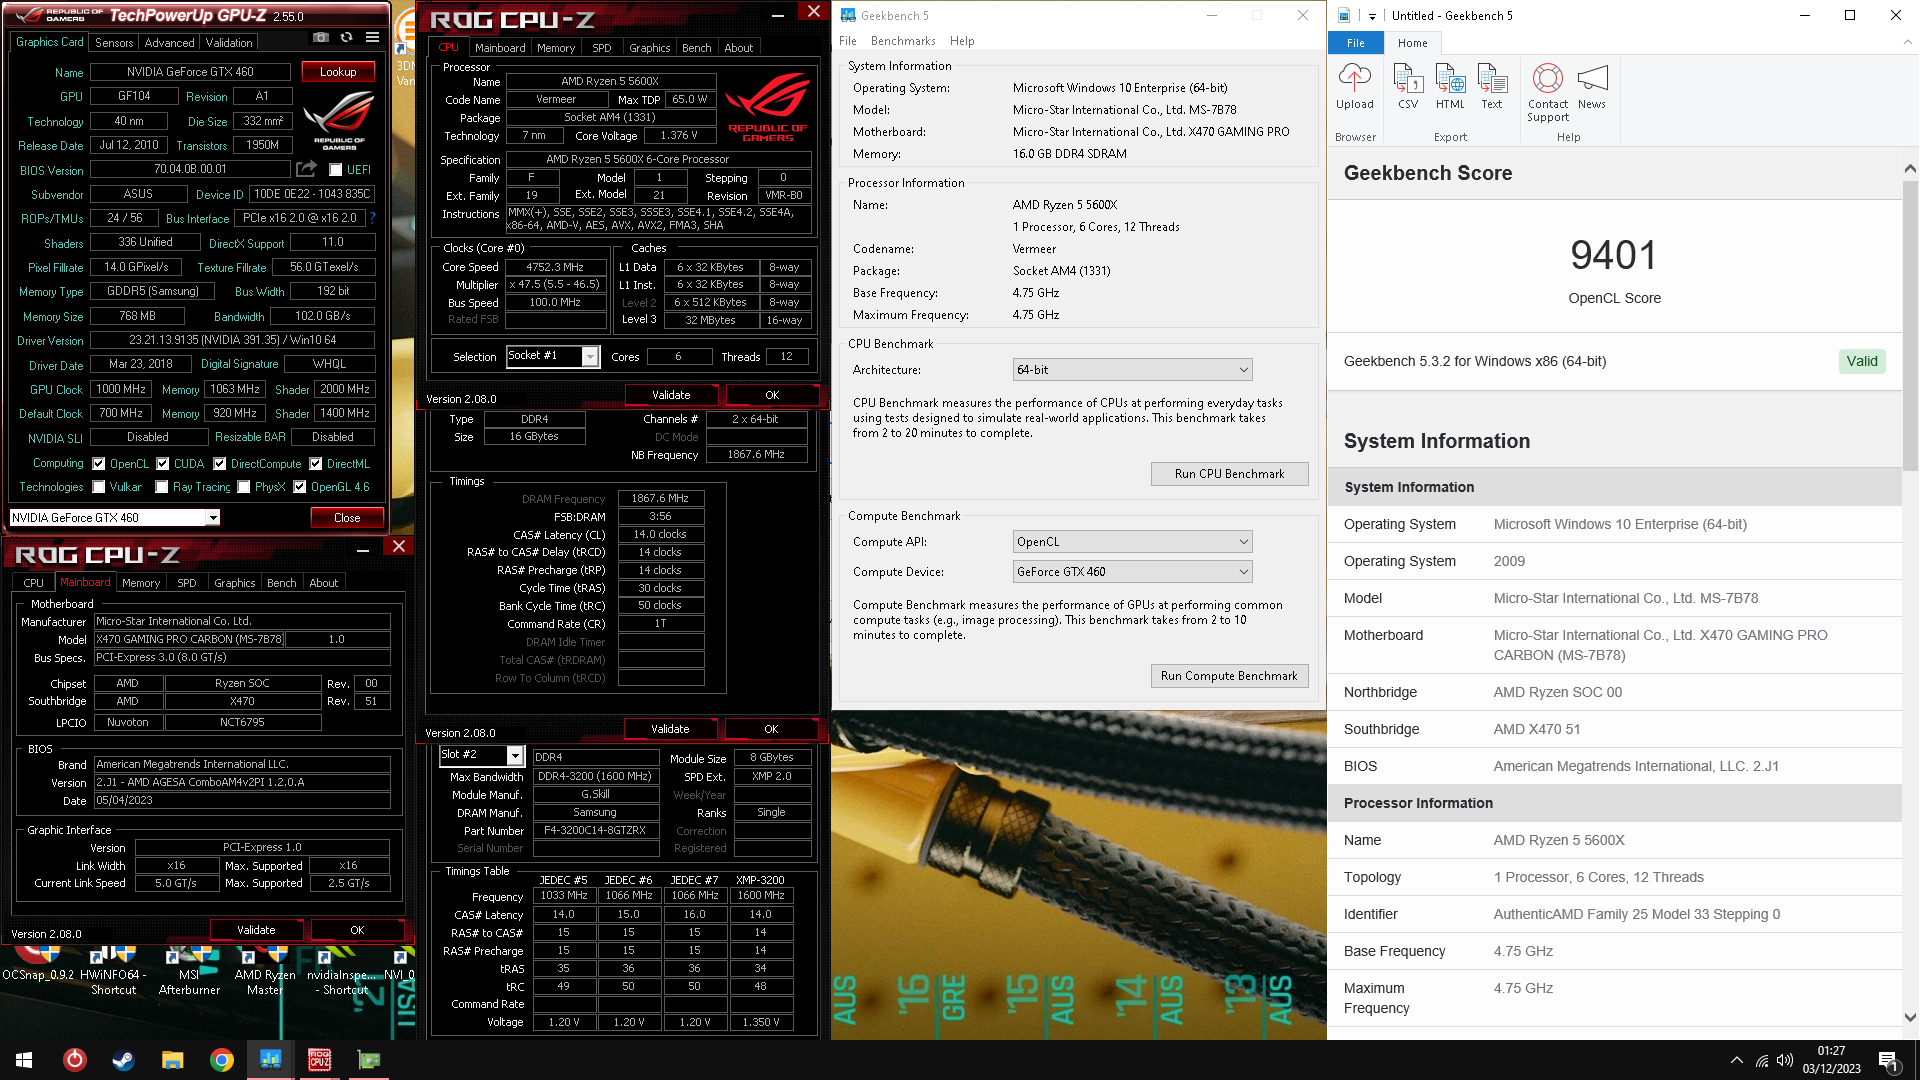Open the Slot #2 dropdown in SPD window
The height and width of the screenshot is (1080, 1920).
tap(515, 755)
